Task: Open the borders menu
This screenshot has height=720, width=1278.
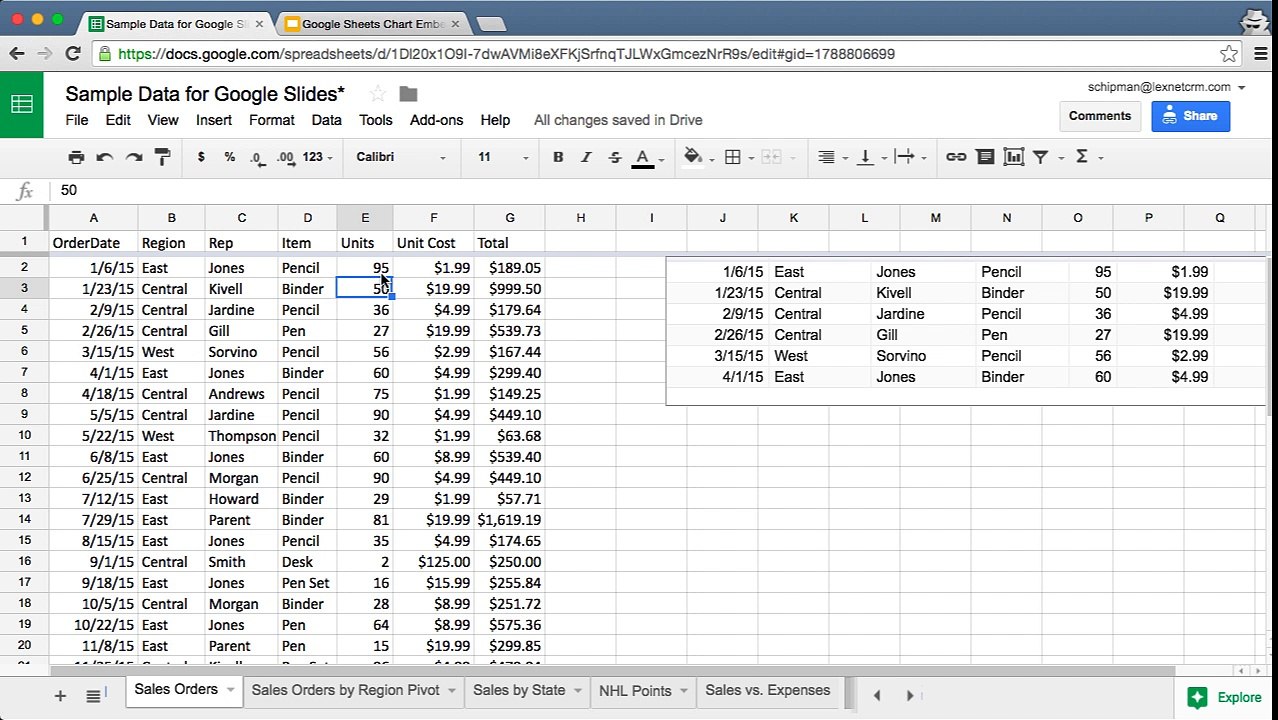Action: pos(733,157)
